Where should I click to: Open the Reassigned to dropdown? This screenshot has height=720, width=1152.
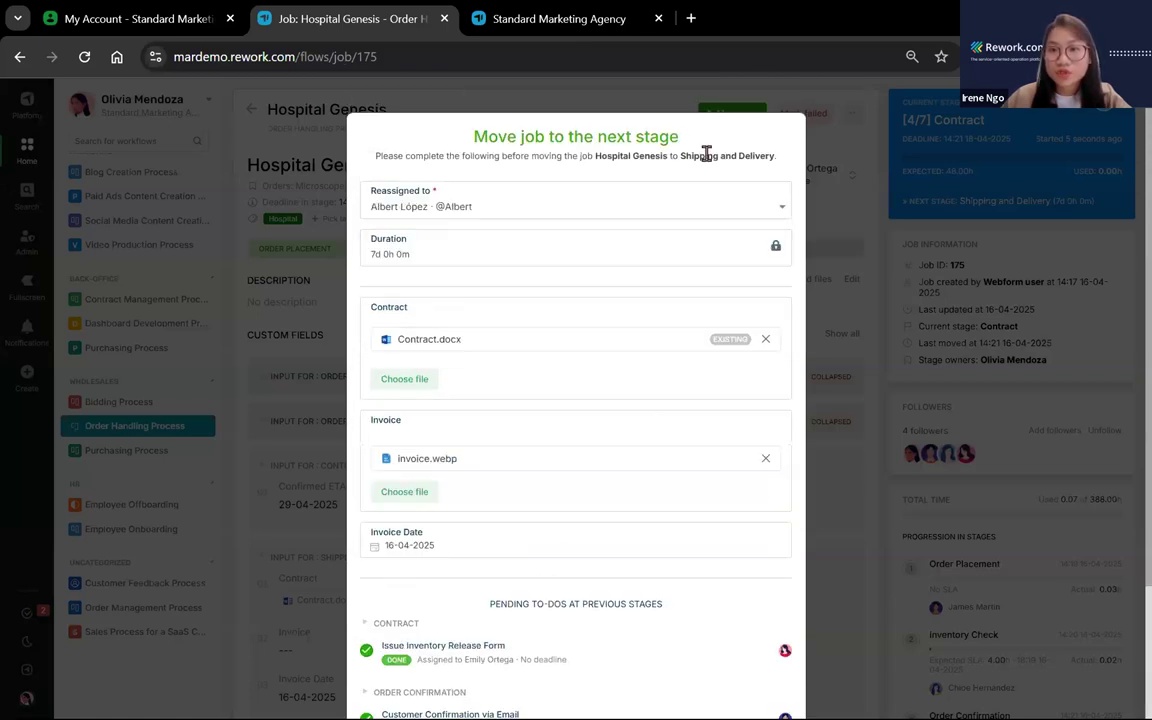pyautogui.click(x=575, y=200)
